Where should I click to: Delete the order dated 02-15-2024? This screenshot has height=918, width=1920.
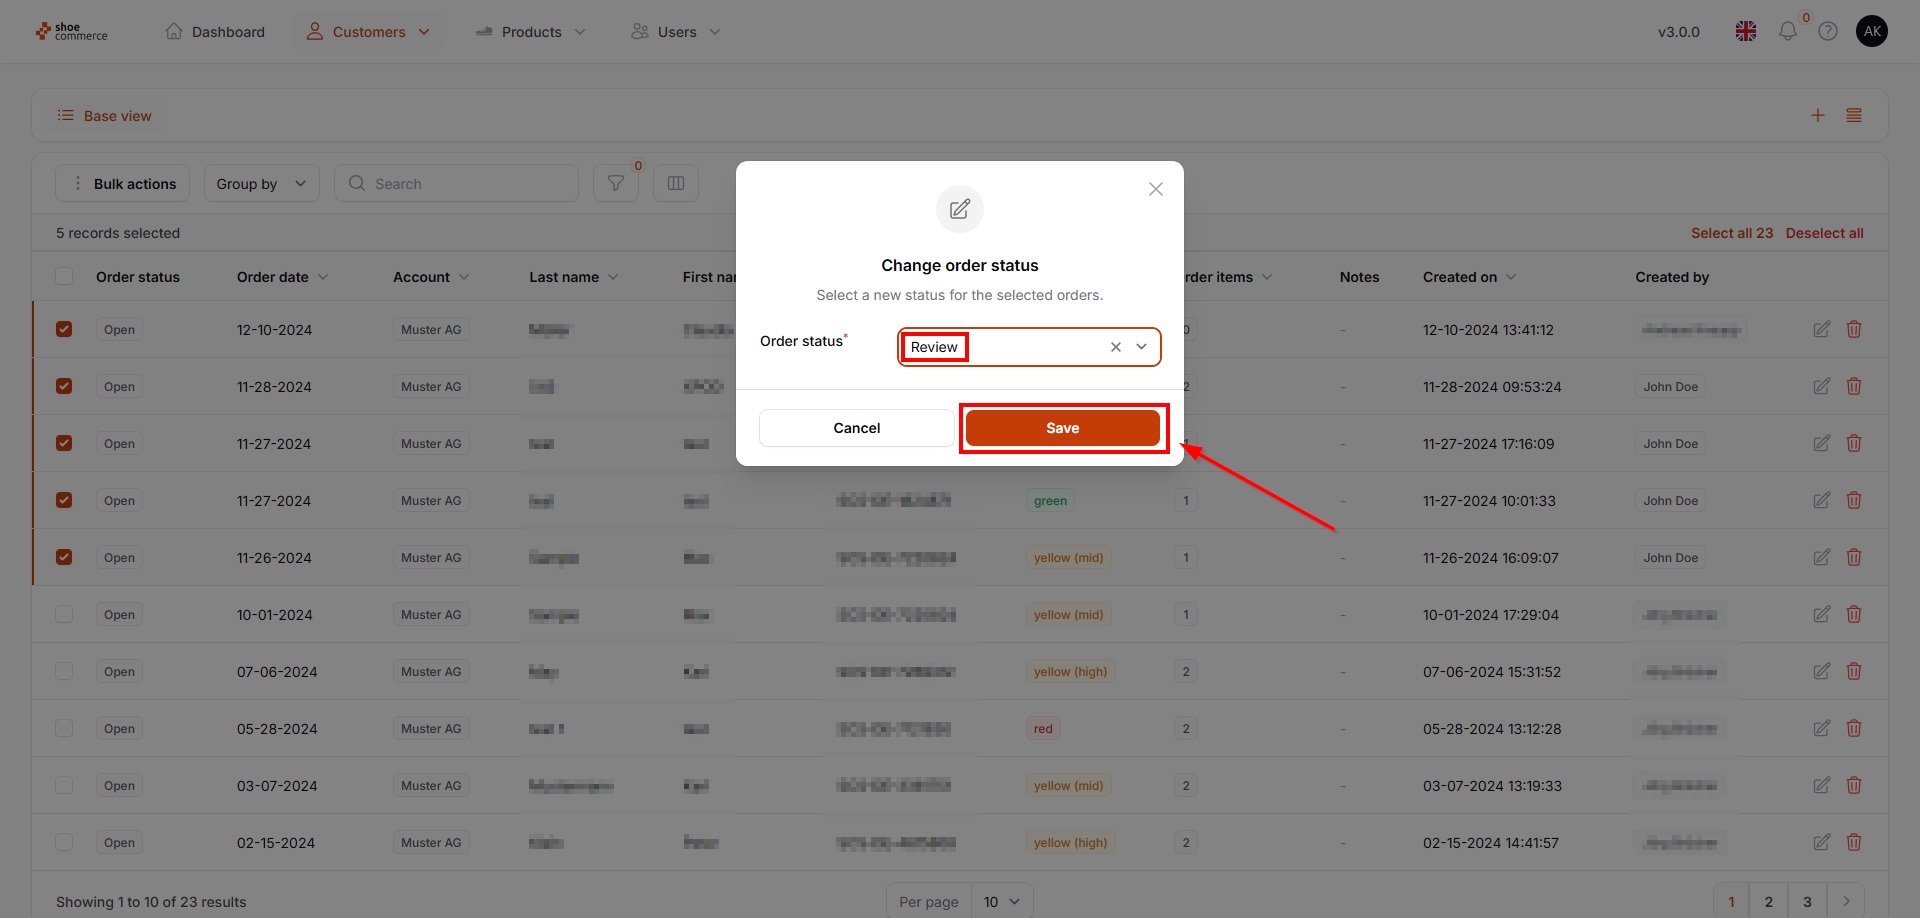point(1854,842)
